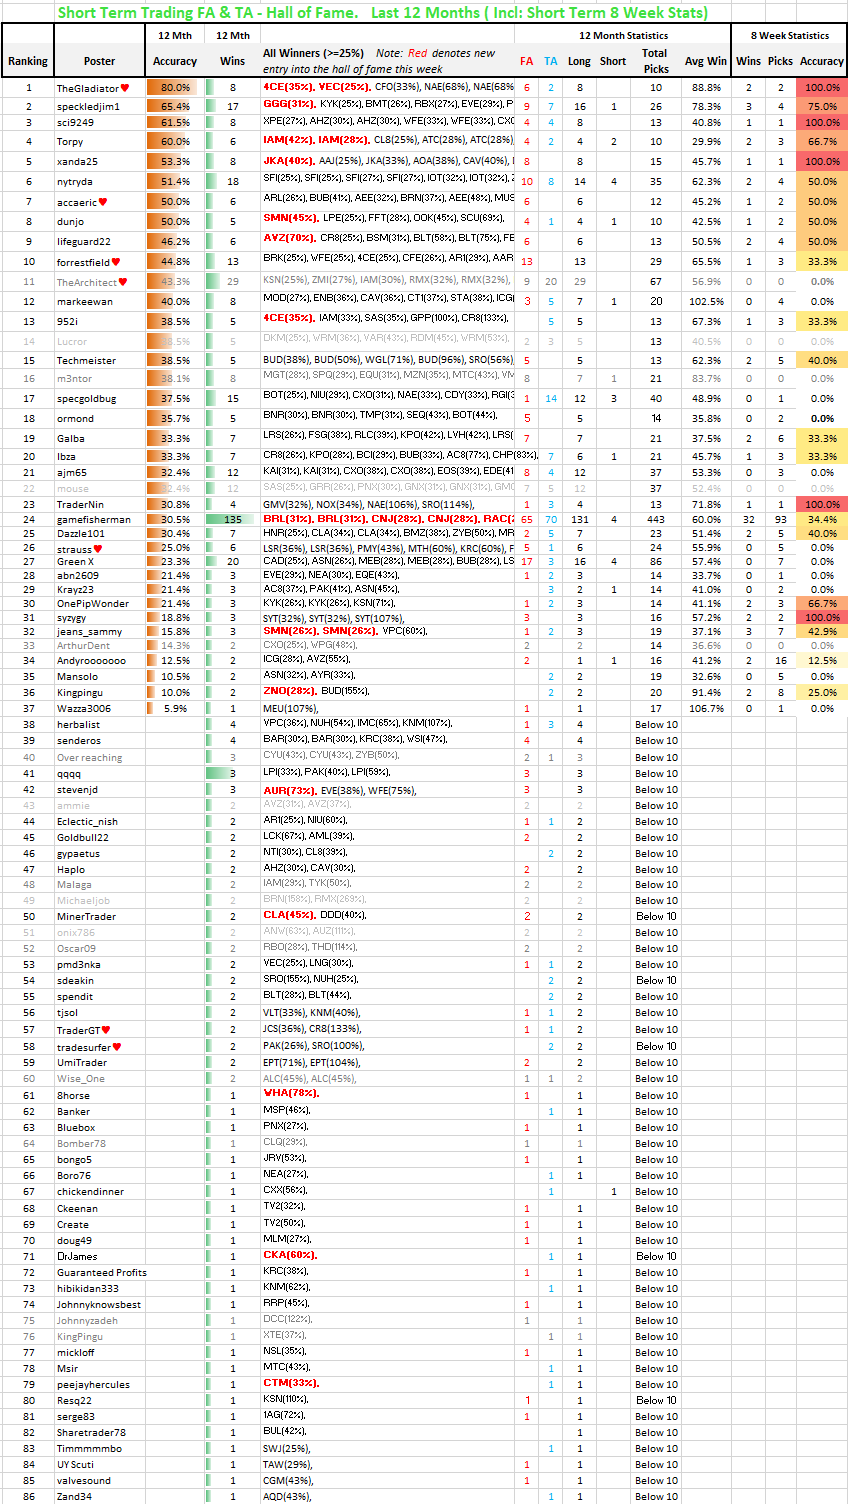Click poster name 'Techmeister'
Viewport: 848px width, 1504px height.
[86, 360]
